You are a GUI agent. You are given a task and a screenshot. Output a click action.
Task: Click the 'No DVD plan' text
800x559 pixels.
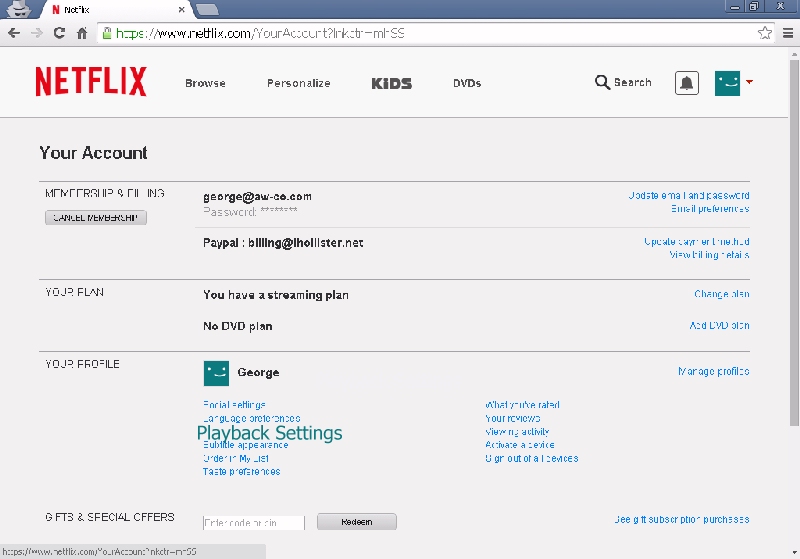tap(237, 326)
